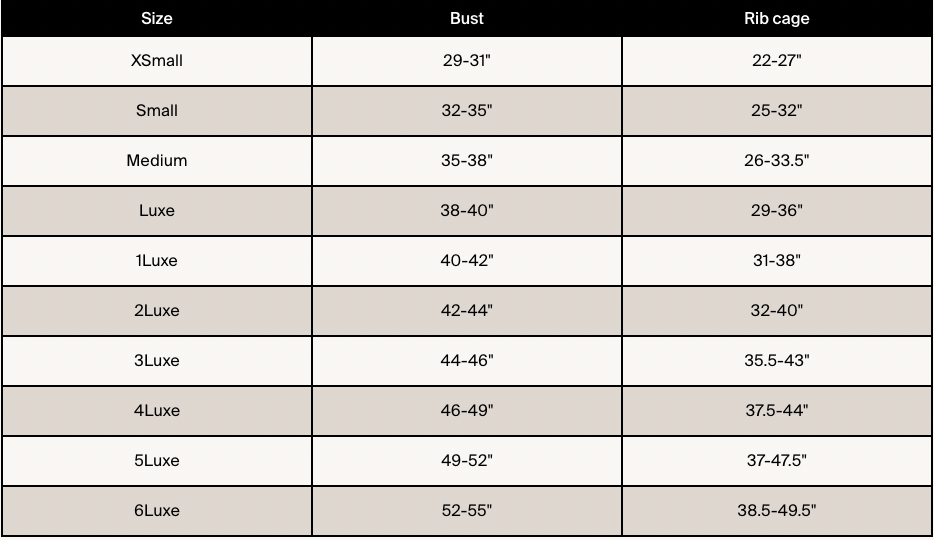The width and height of the screenshot is (934, 540).
Task: Click the 3Luxe size label
Action: pos(157,361)
